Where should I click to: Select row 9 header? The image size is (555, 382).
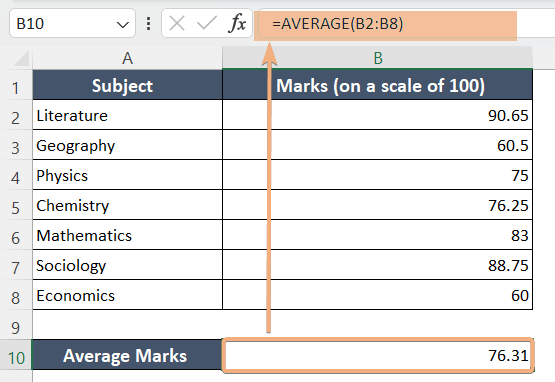(x=16, y=325)
